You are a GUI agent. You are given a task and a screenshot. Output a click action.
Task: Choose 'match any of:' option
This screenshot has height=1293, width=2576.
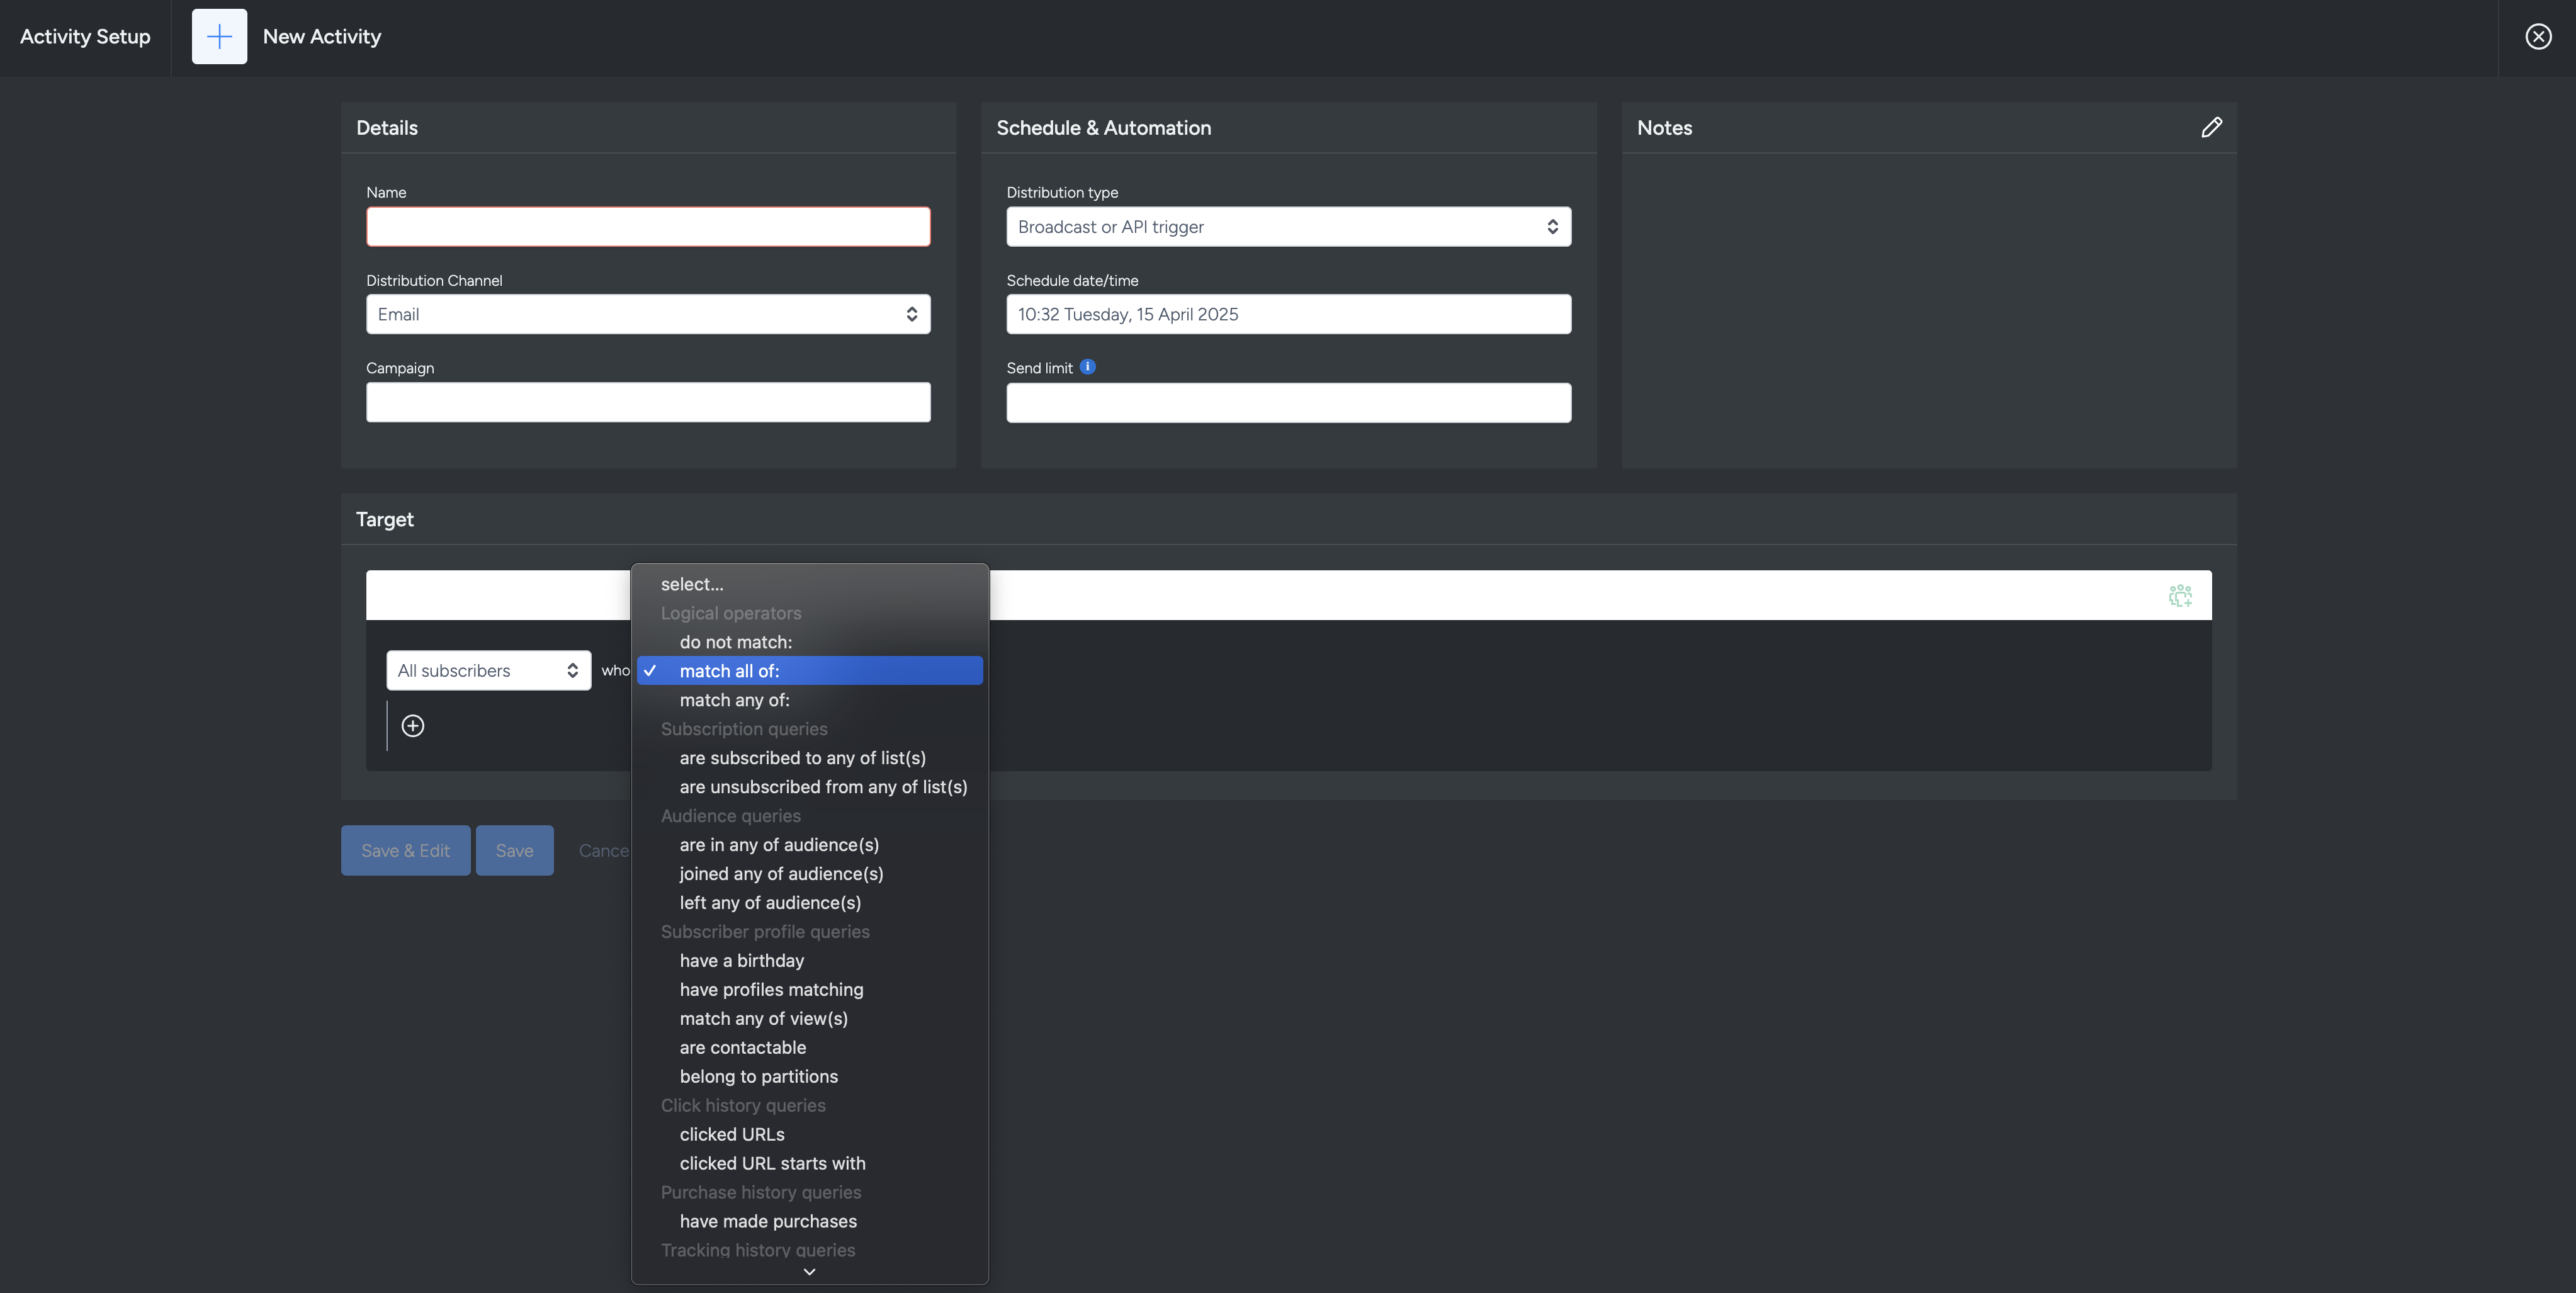pos(734,700)
